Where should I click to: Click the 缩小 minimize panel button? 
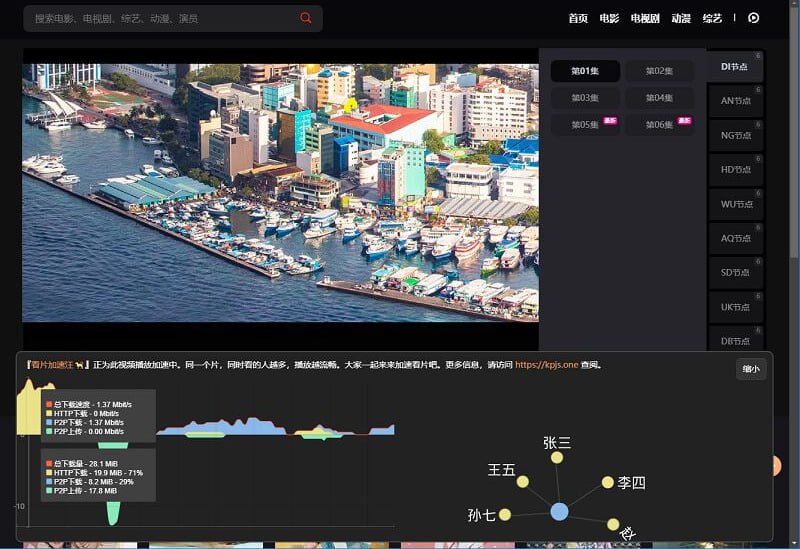[x=750, y=369]
